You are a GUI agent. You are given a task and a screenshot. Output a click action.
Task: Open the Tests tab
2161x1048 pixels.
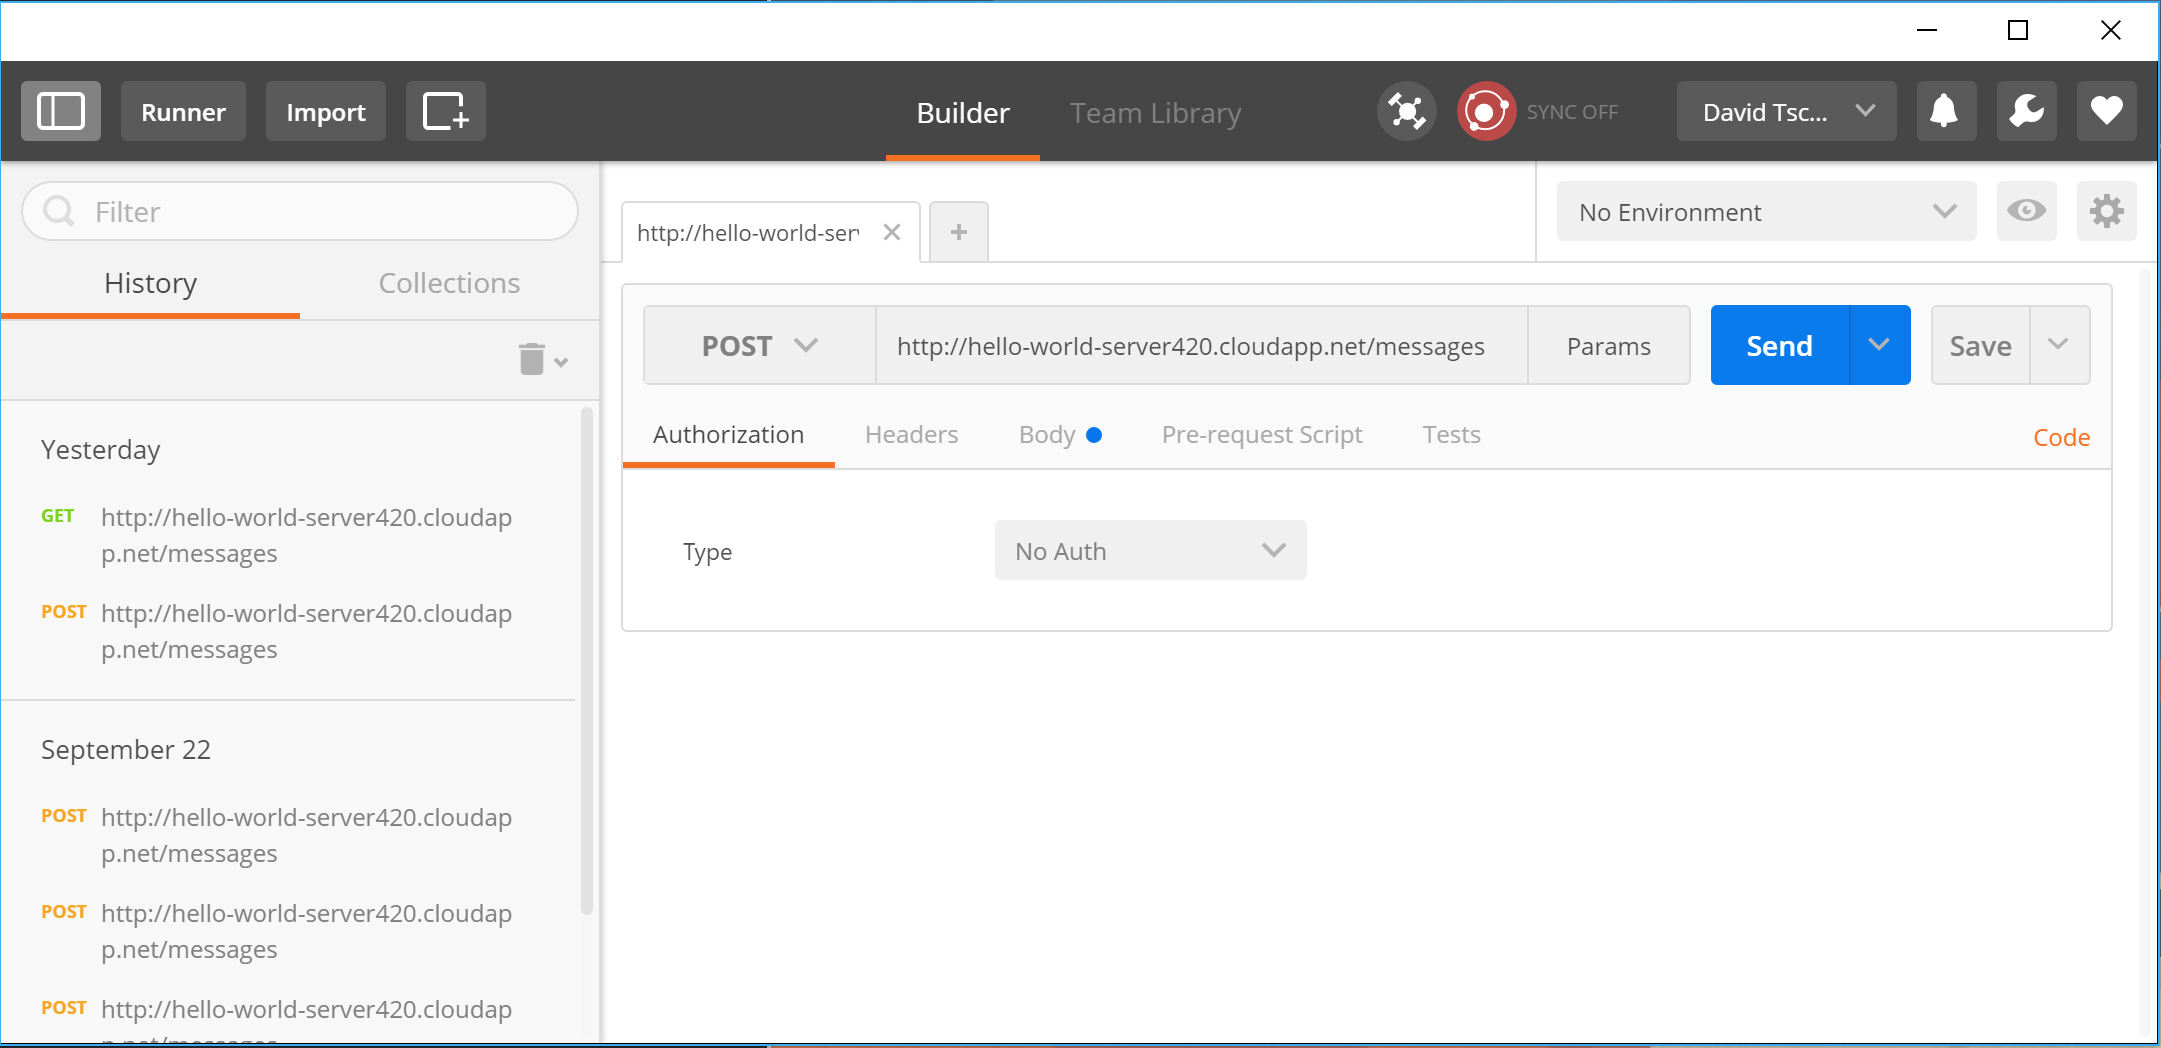(1451, 435)
